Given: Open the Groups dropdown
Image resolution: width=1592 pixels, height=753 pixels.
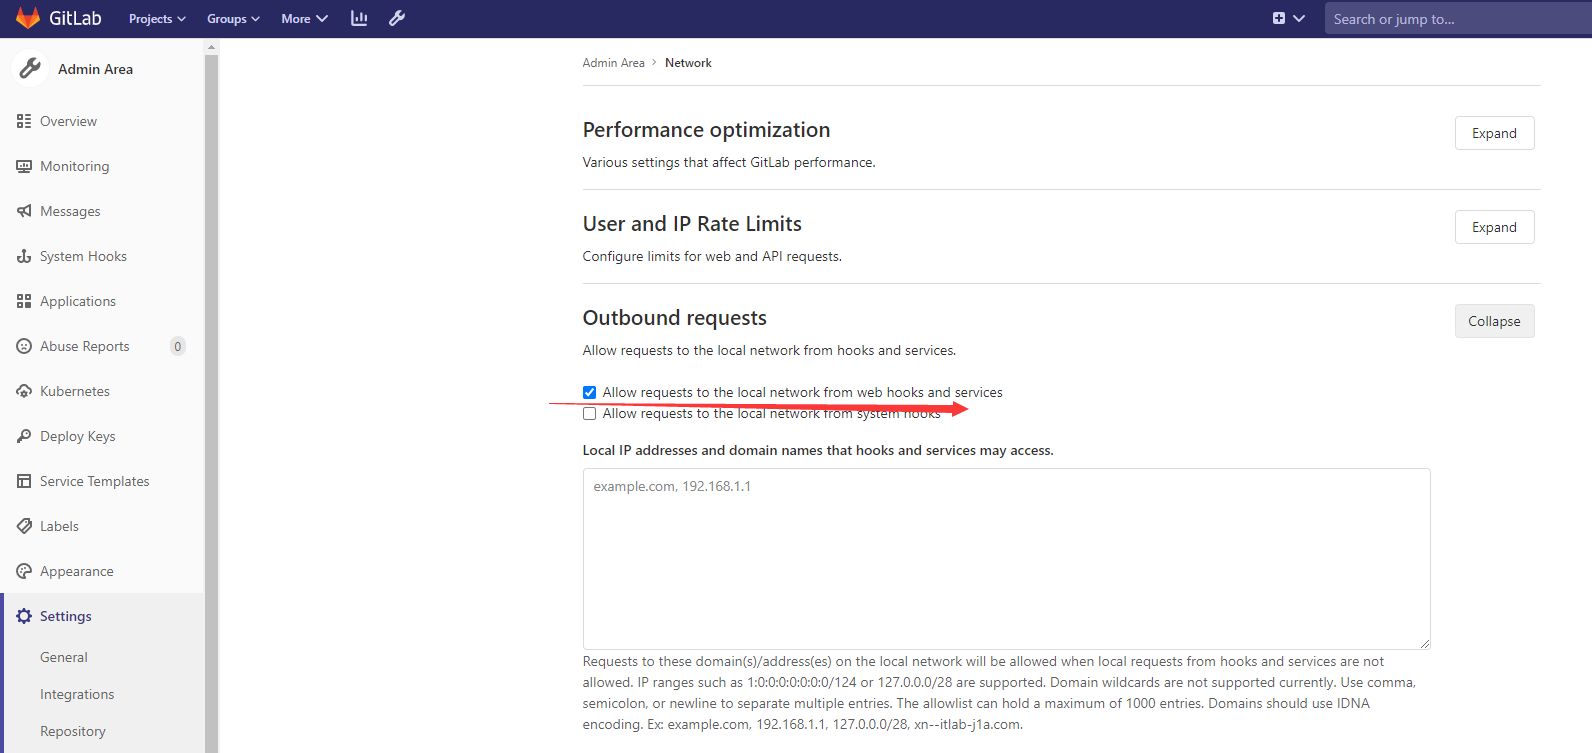Looking at the screenshot, I should click(x=233, y=19).
